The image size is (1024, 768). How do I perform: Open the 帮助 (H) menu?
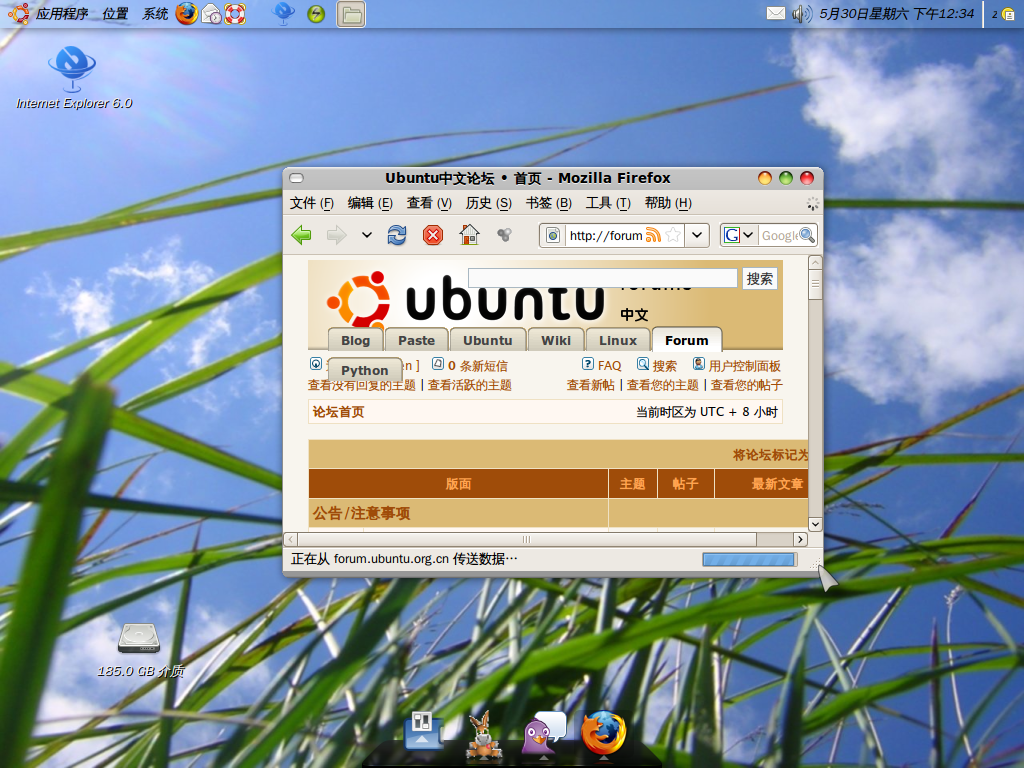pyautogui.click(x=668, y=203)
